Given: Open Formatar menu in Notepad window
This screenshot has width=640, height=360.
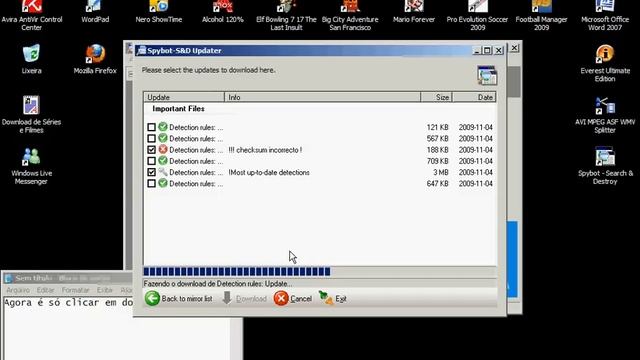Looking at the screenshot, I should click(75, 290).
